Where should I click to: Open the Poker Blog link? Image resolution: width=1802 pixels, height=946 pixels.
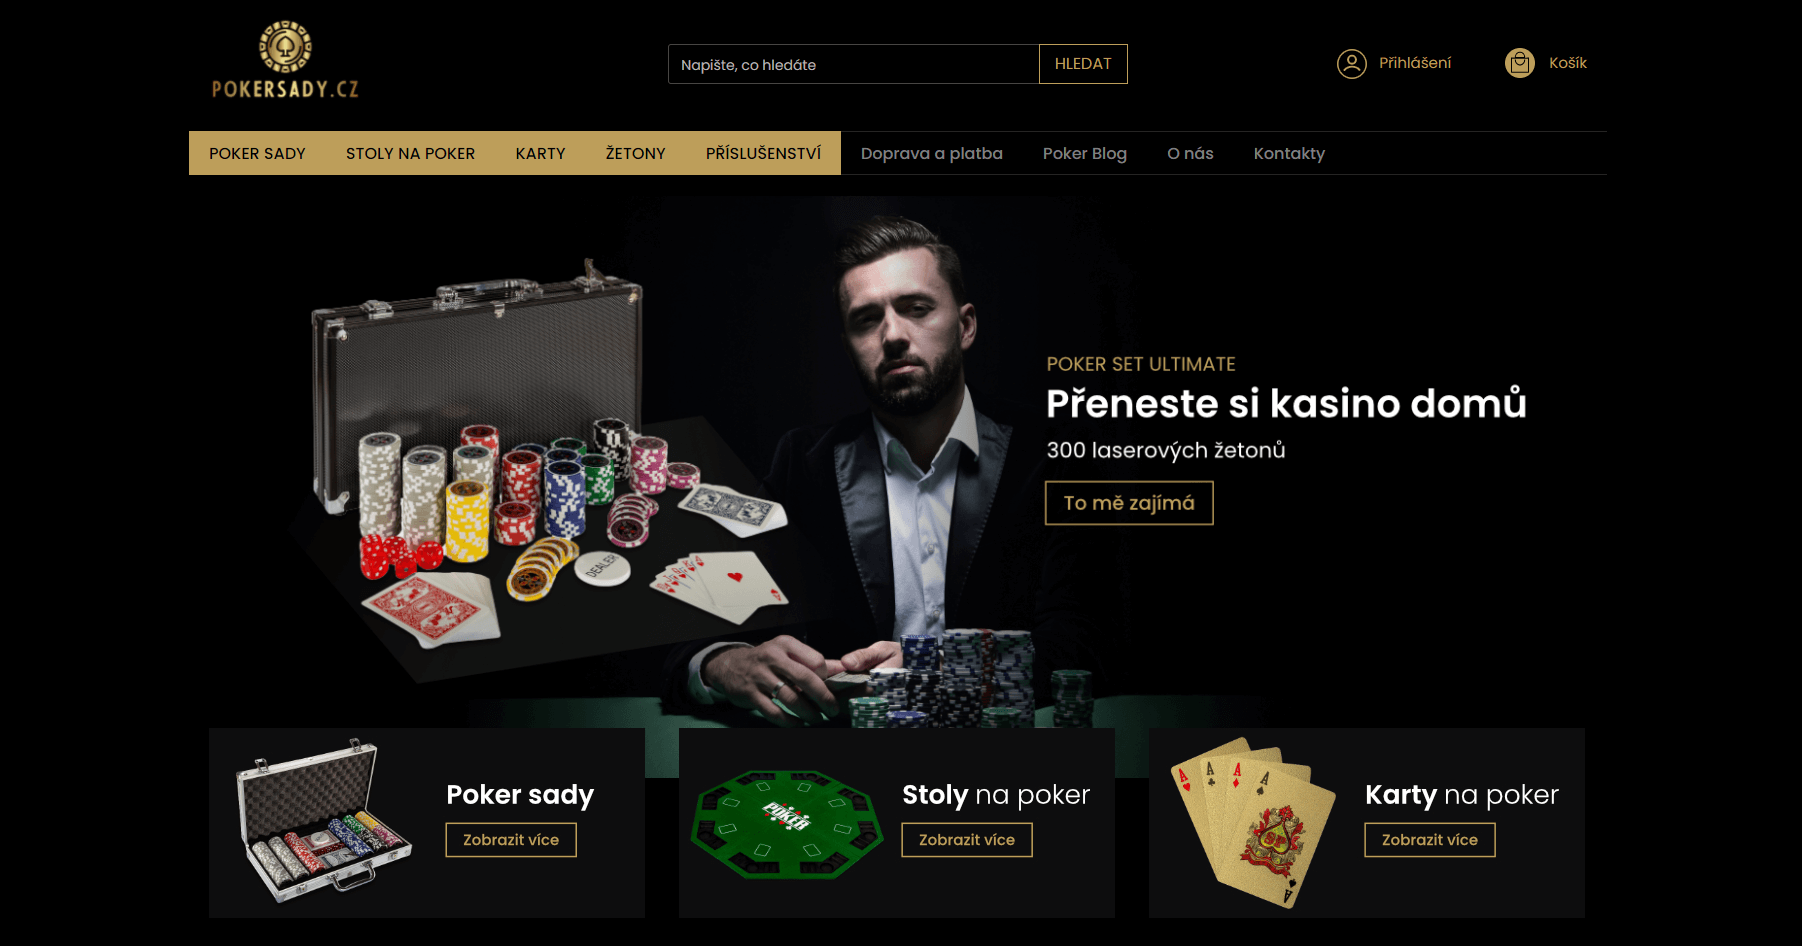pos(1085,153)
